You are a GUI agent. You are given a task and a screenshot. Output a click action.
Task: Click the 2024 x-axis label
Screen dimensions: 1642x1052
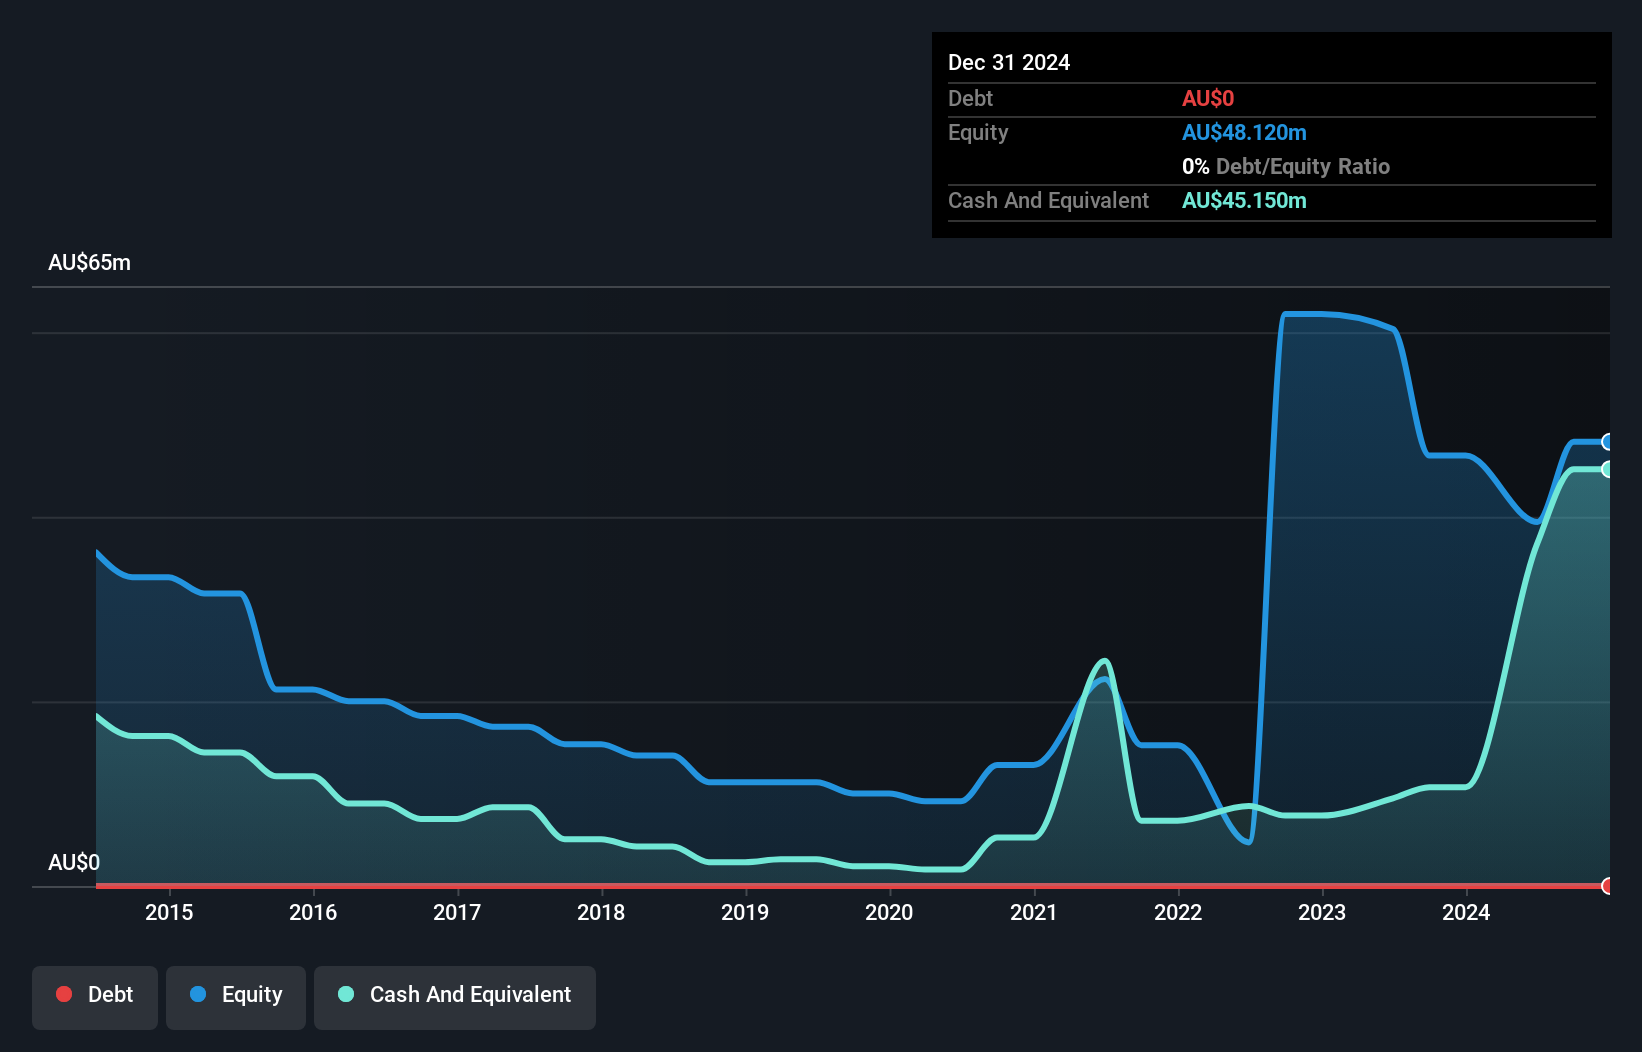[1466, 912]
